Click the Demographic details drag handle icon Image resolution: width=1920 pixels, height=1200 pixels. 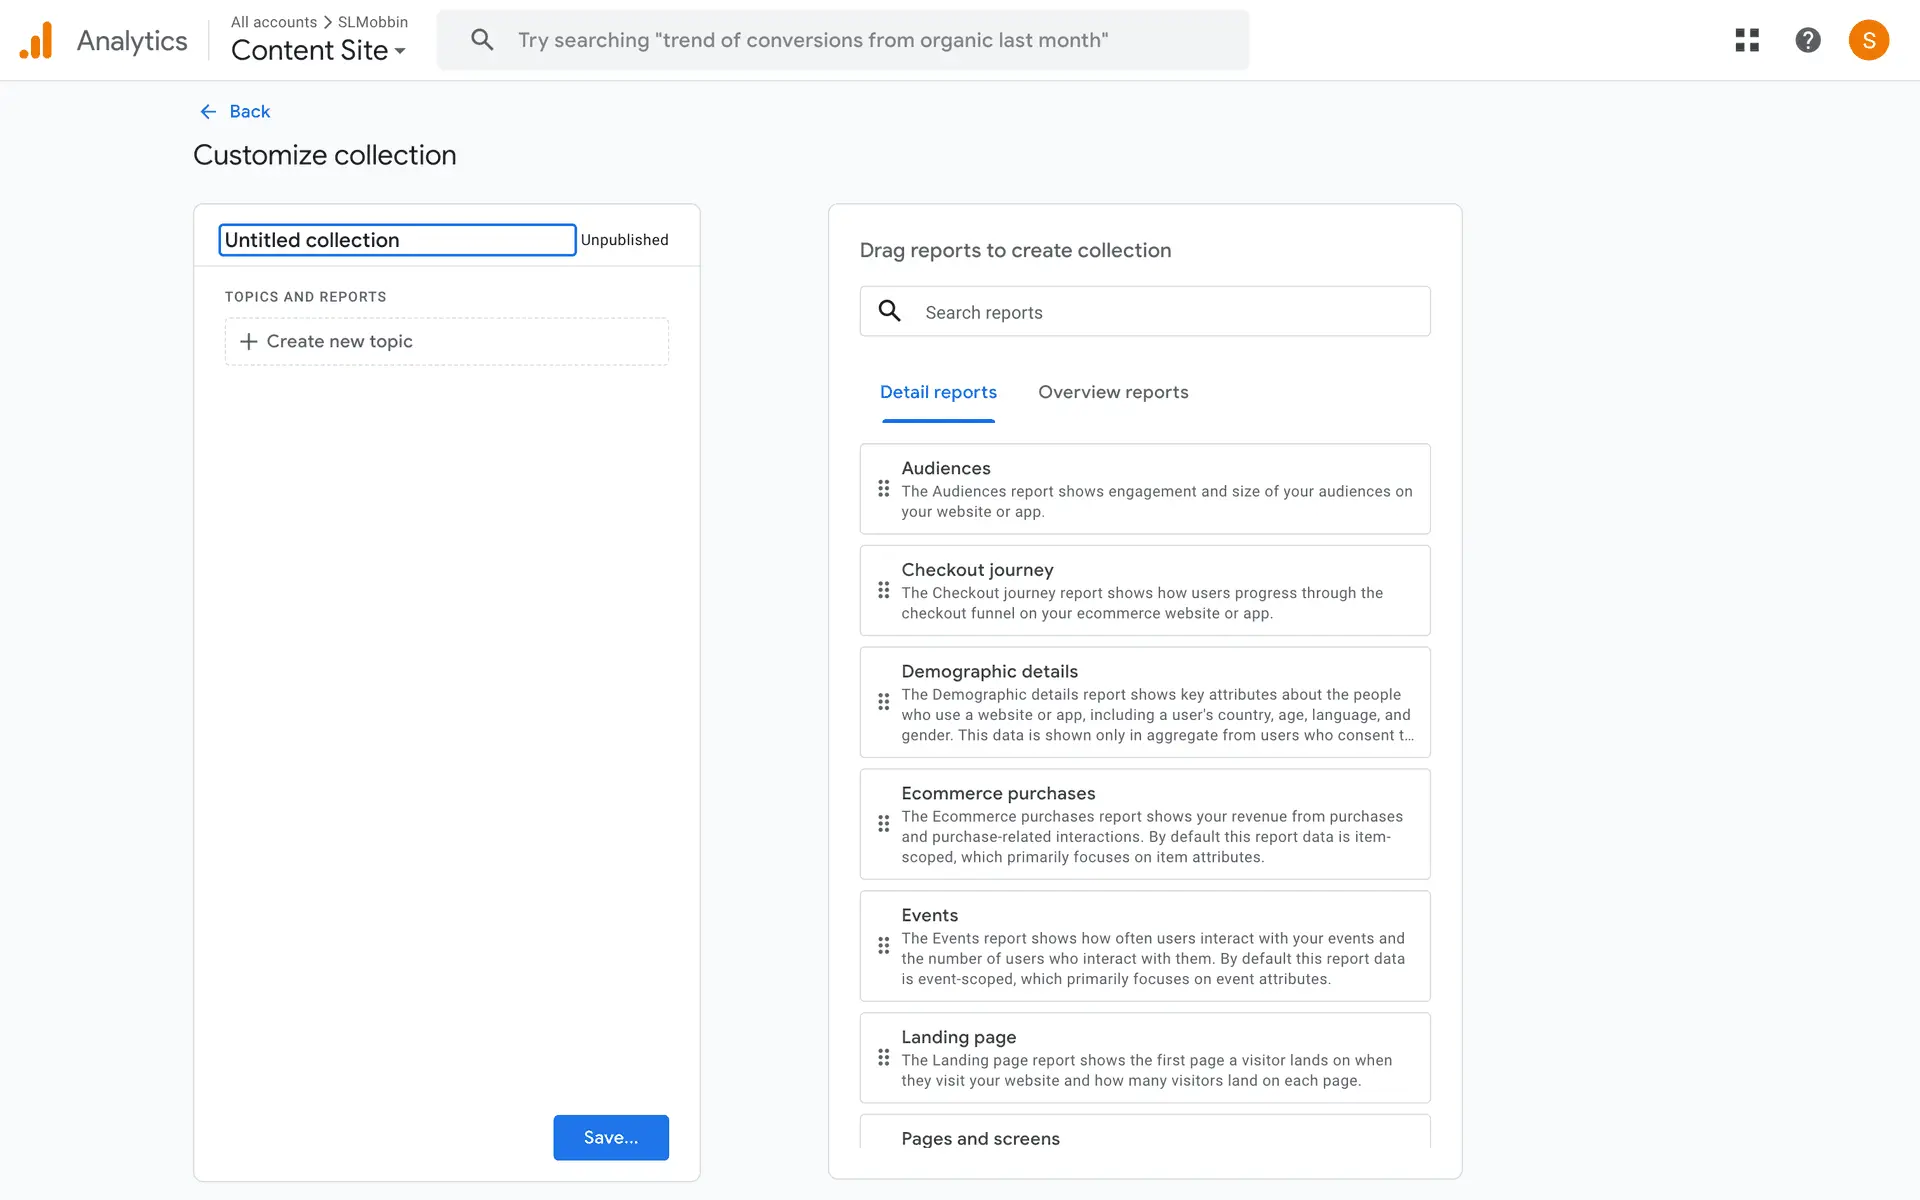click(x=883, y=702)
